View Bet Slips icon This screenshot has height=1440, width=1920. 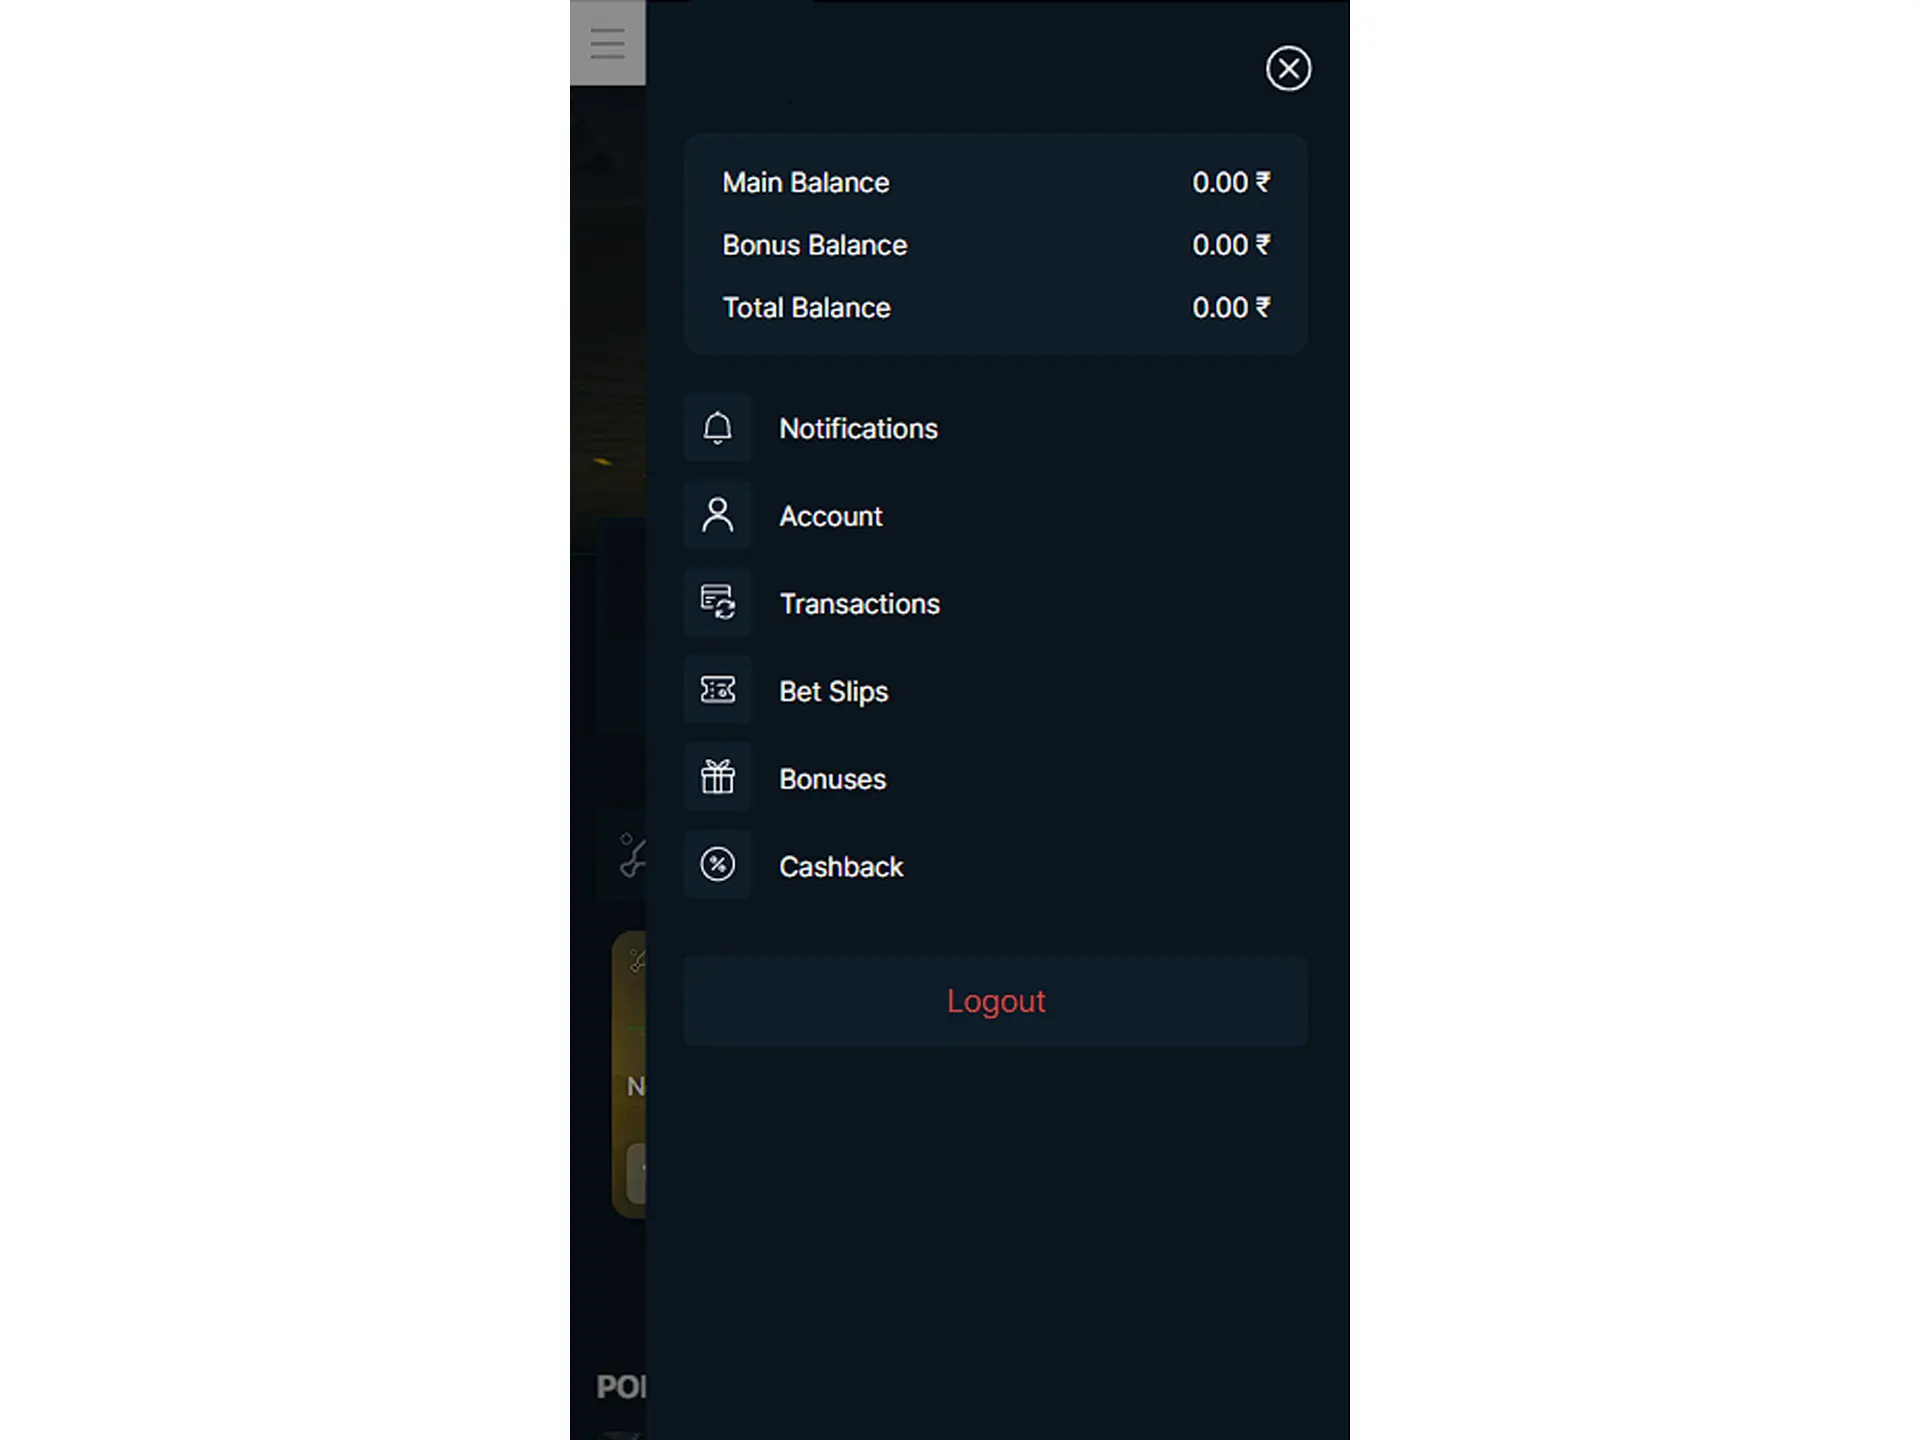click(718, 690)
